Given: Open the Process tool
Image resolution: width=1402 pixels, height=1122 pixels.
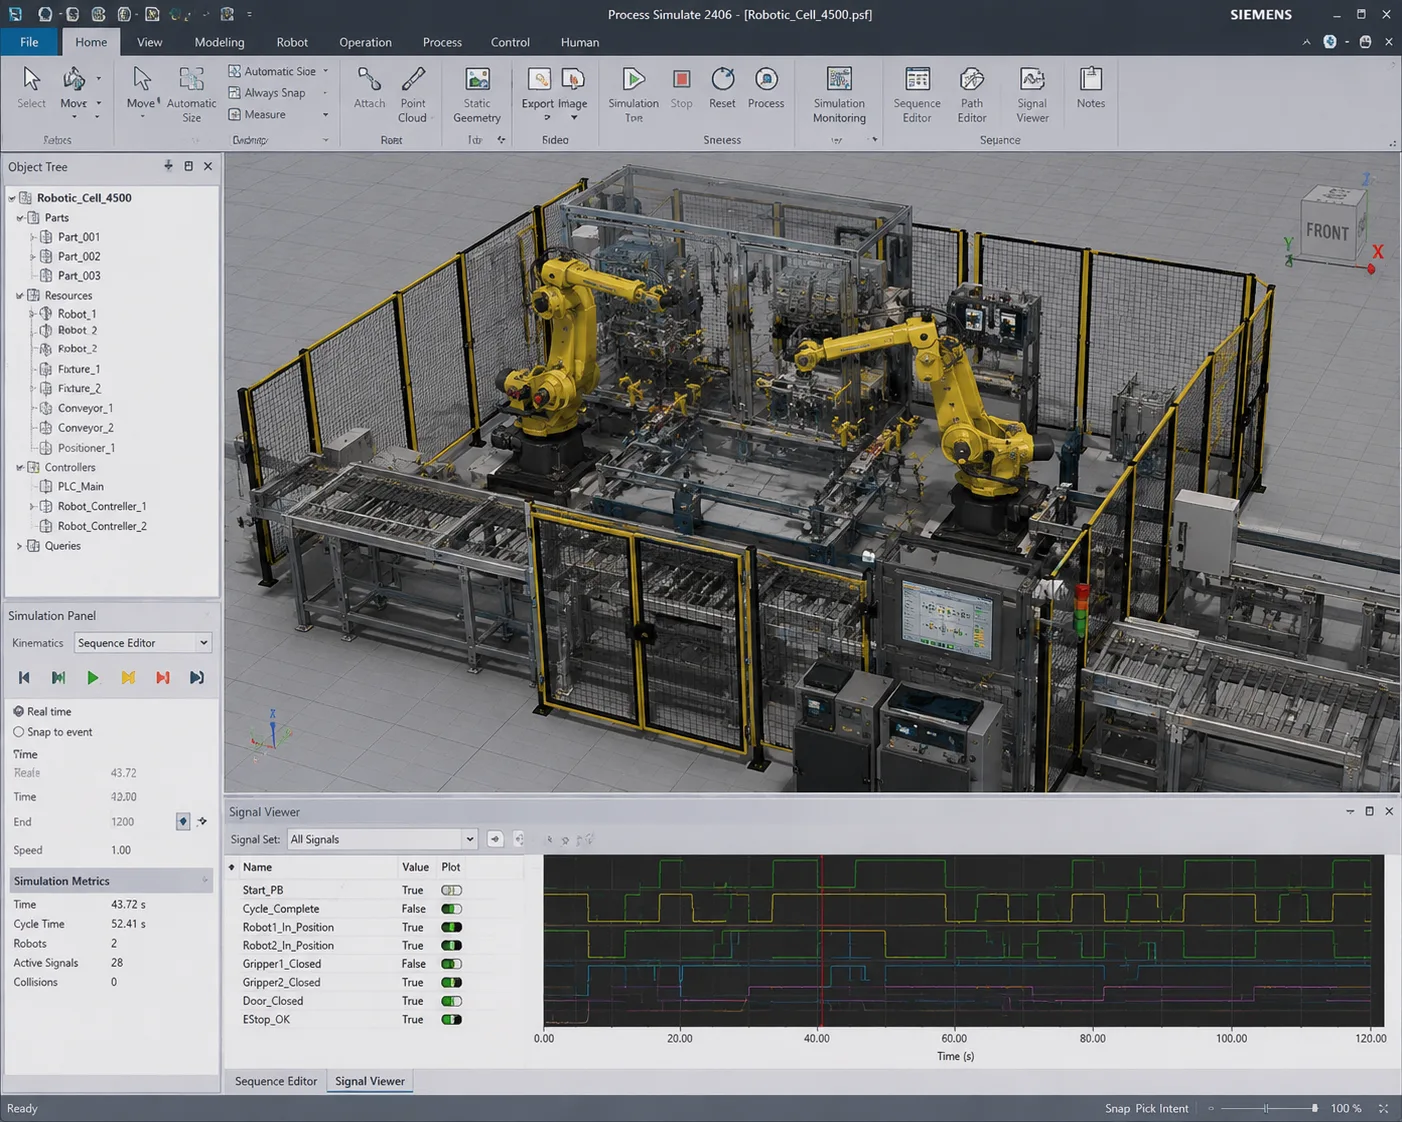Looking at the screenshot, I should [x=766, y=89].
